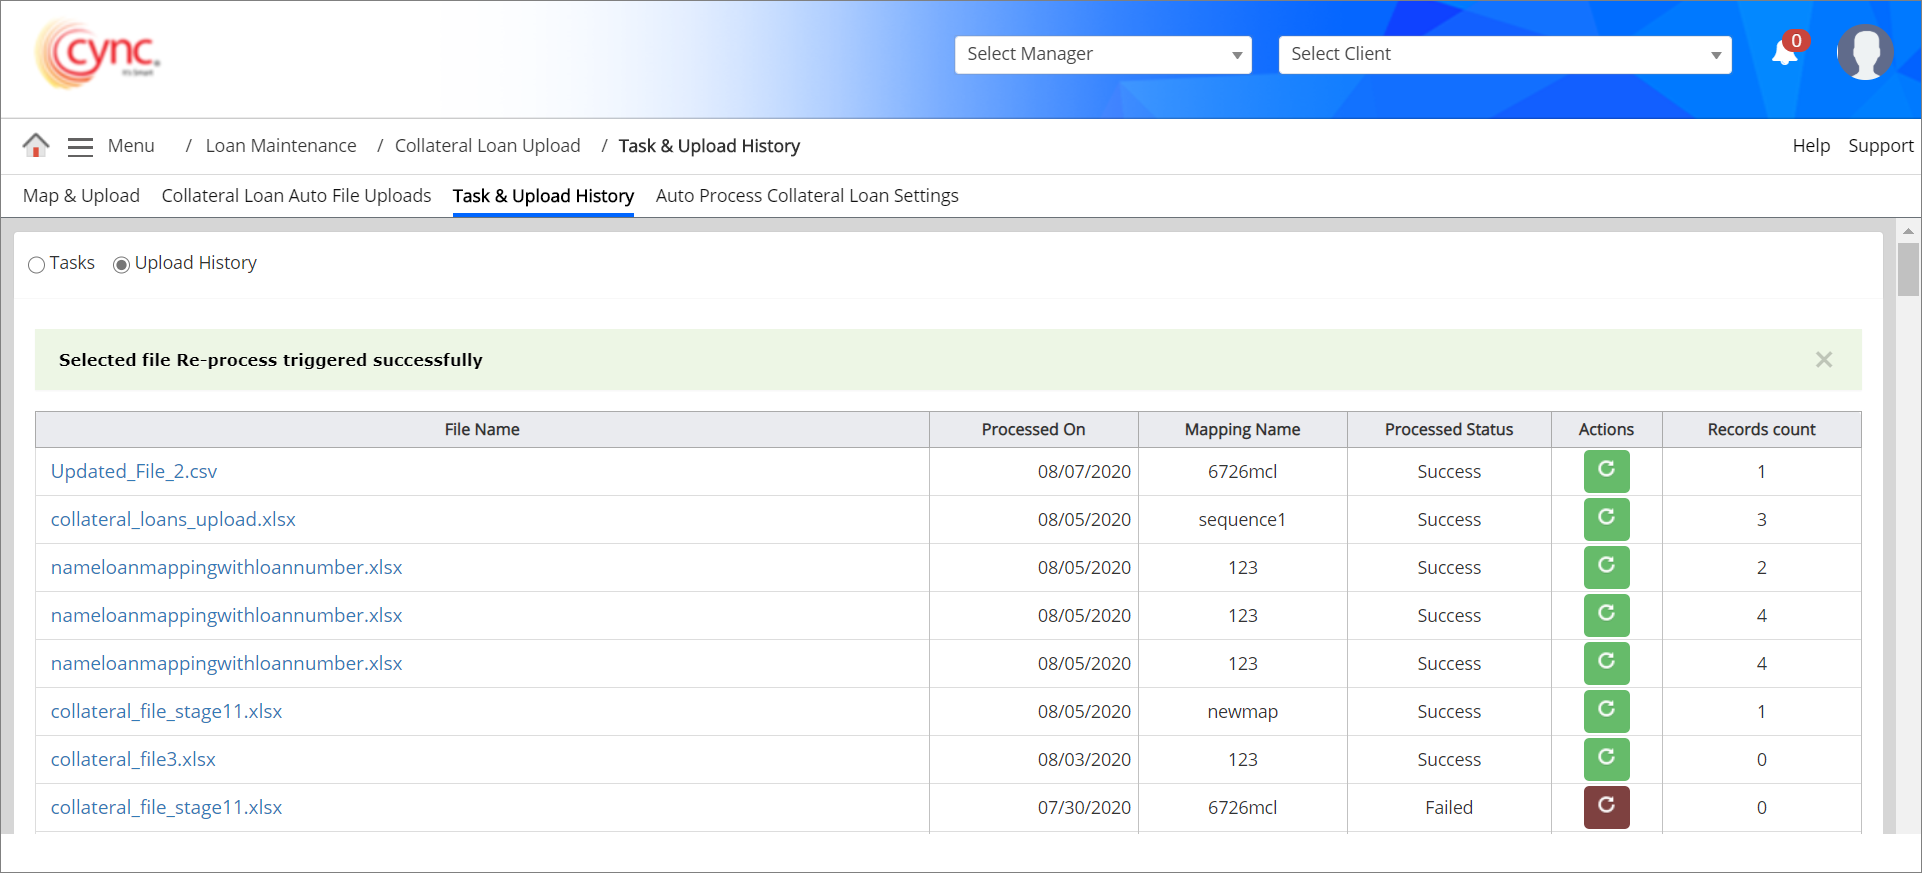The width and height of the screenshot is (1922, 873).
Task: Switch to the Map & Upload tab
Action: click(x=81, y=196)
